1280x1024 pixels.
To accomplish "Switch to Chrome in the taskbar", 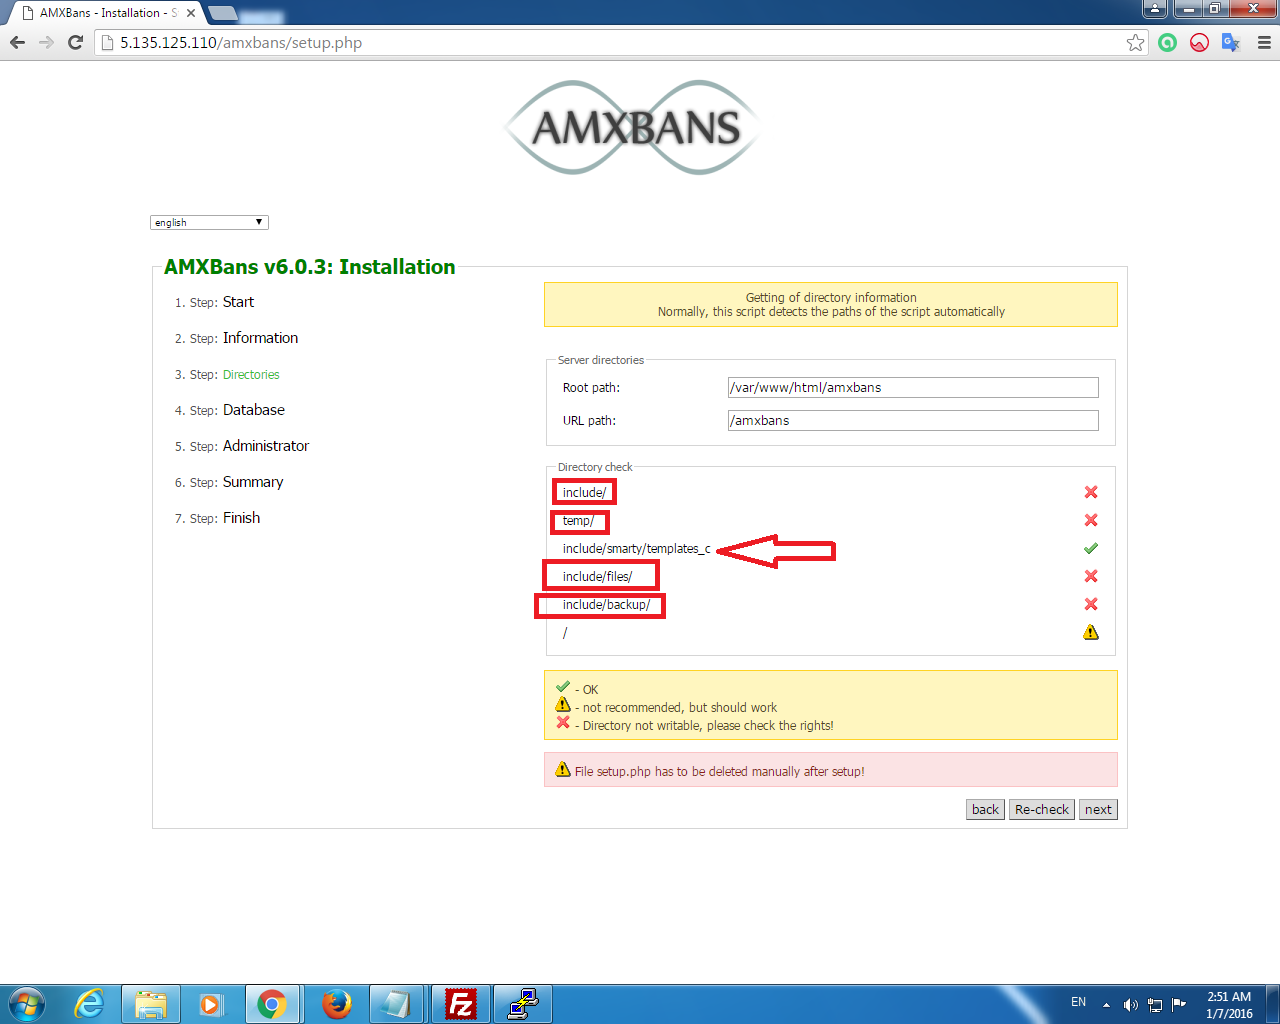I will (272, 1004).
